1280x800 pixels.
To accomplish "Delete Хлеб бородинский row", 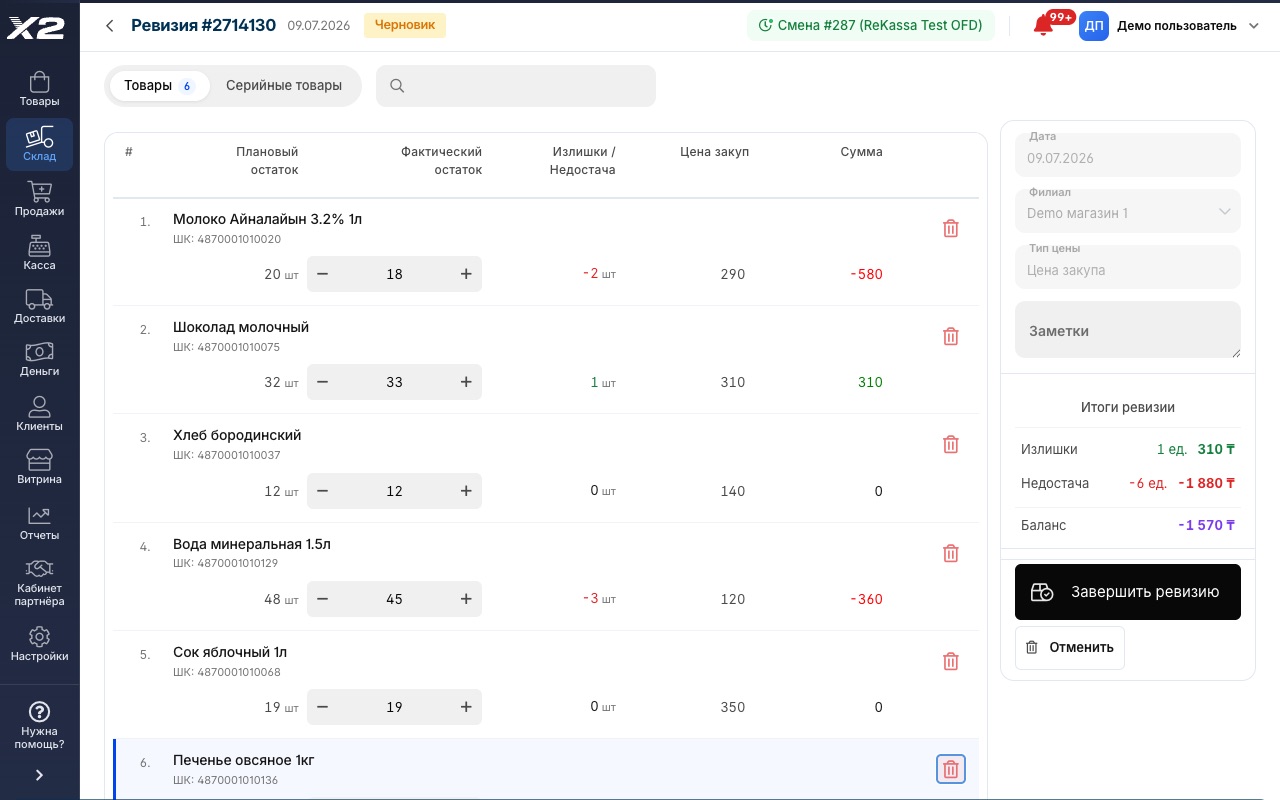I will point(951,444).
